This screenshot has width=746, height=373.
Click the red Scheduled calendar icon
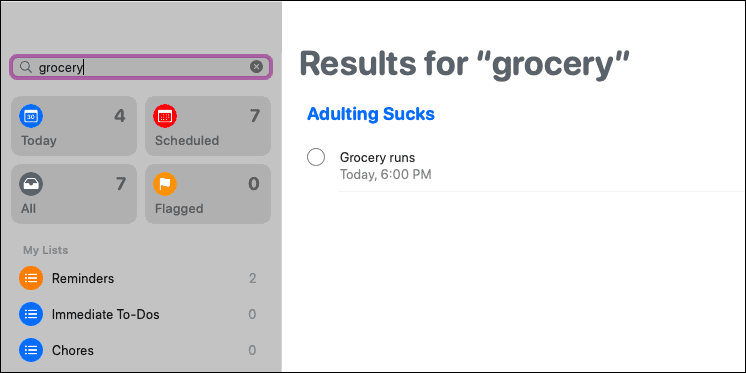click(165, 116)
